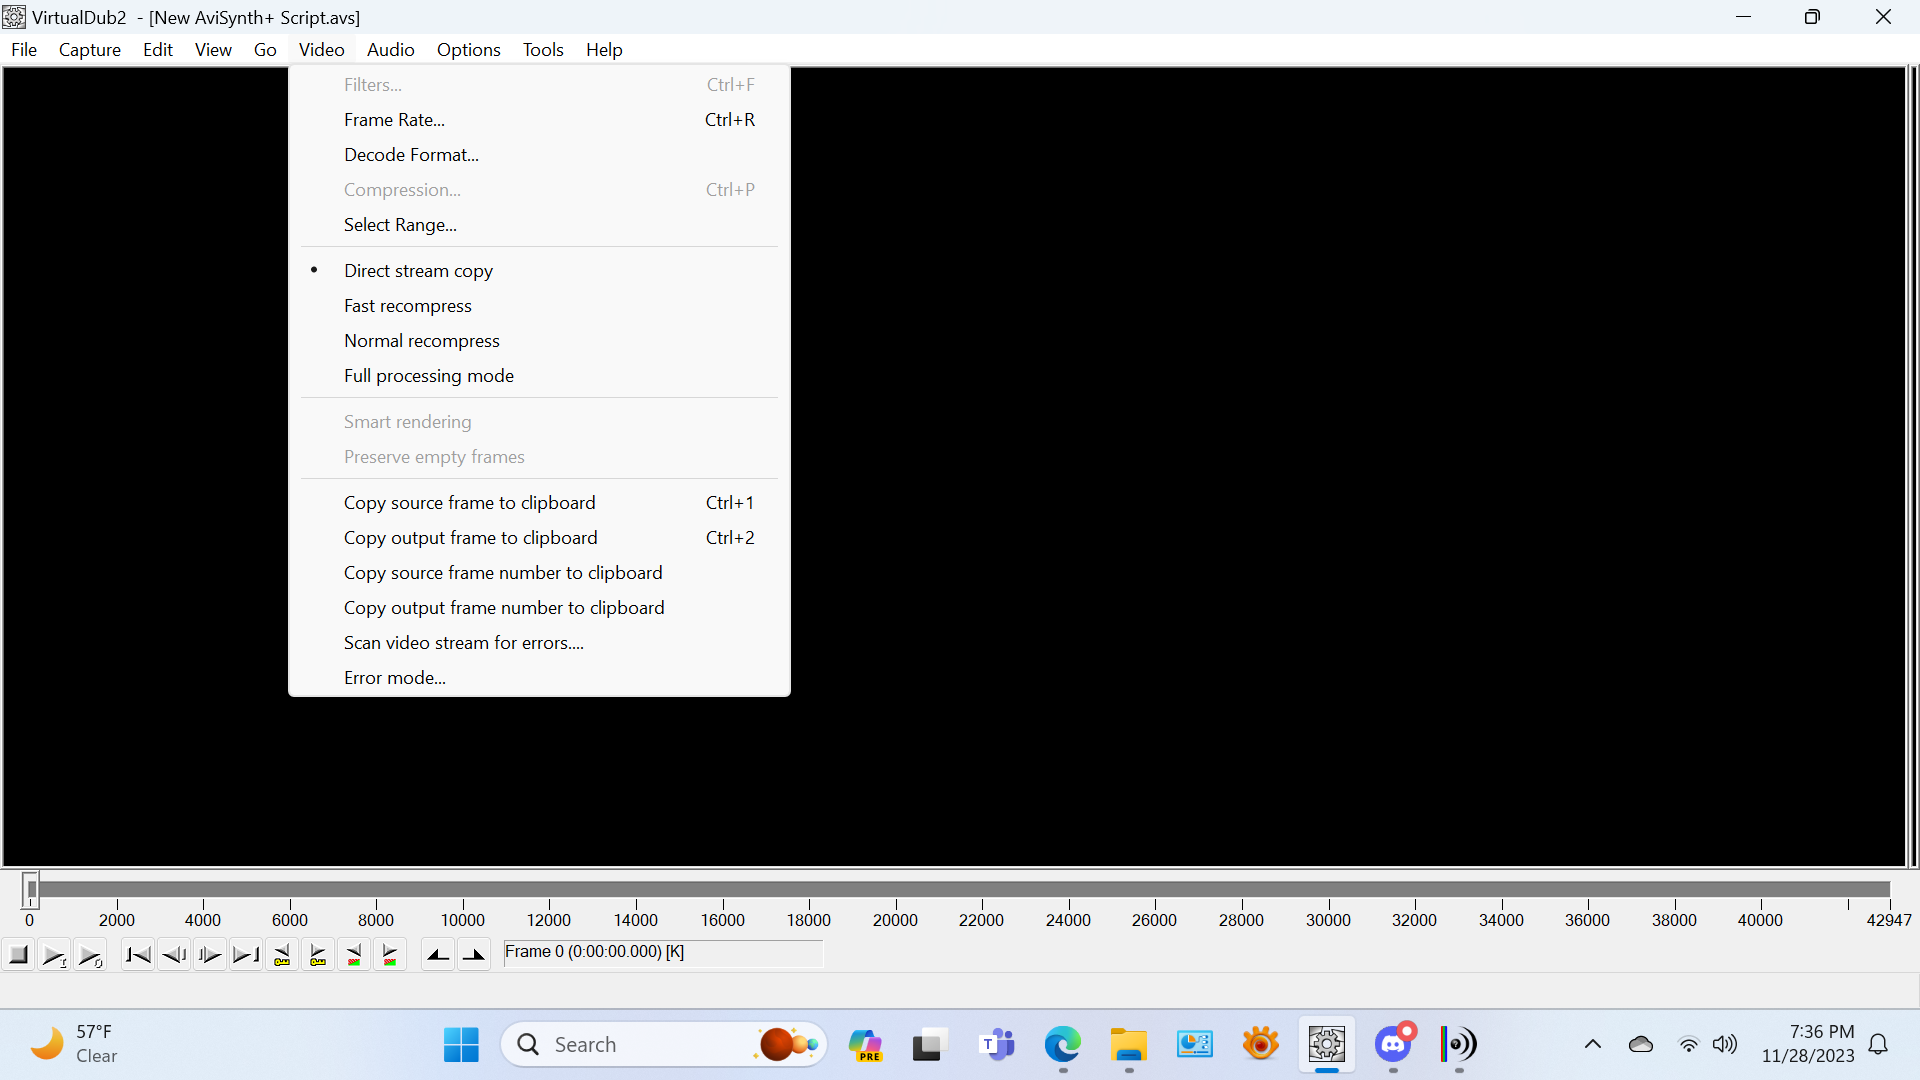Open the Tools menu
The width and height of the screenshot is (1920, 1080).
pyautogui.click(x=543, y=50)
